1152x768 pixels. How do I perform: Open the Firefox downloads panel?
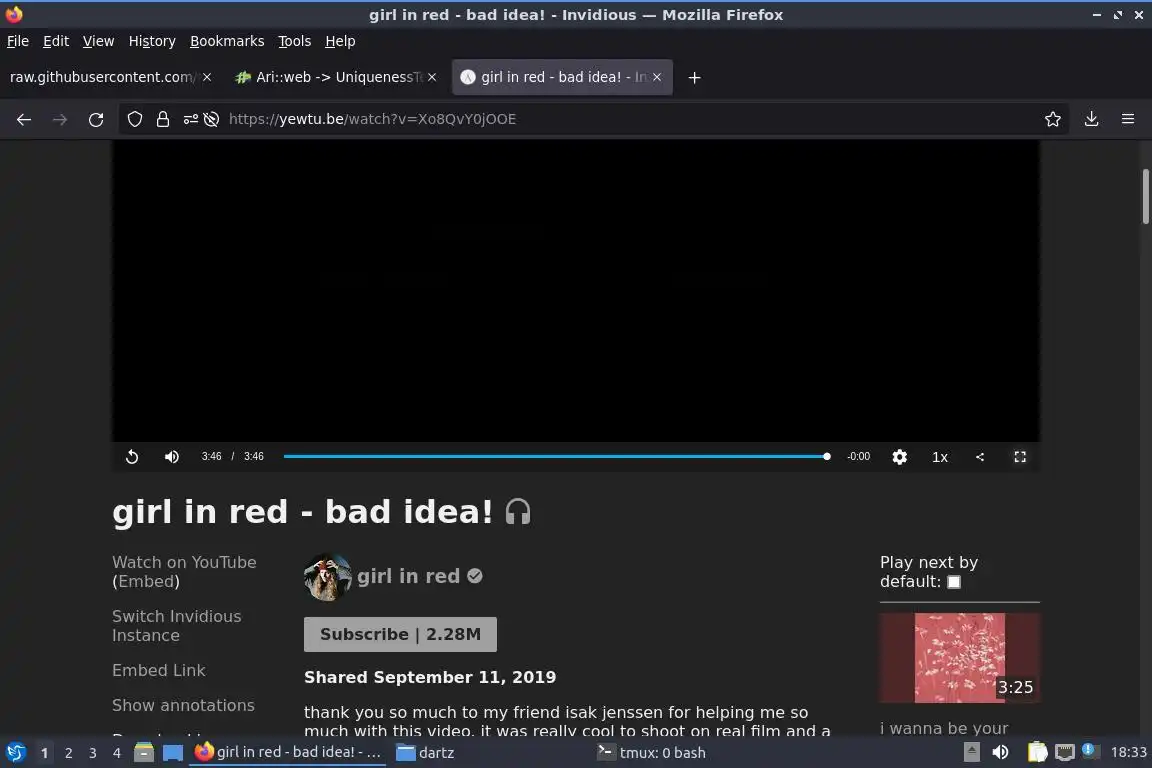1092,119
